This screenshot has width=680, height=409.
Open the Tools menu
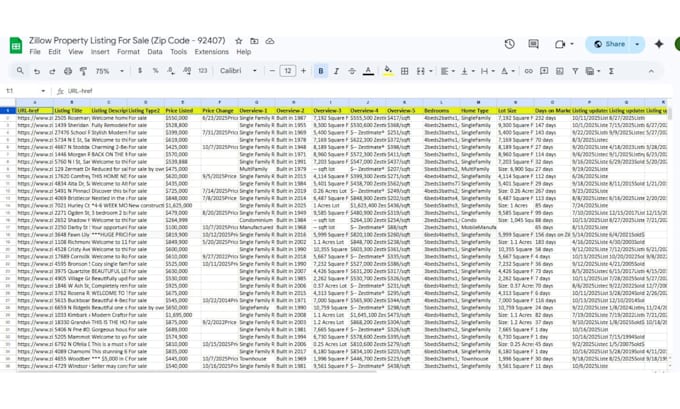[x=178, y=52]
